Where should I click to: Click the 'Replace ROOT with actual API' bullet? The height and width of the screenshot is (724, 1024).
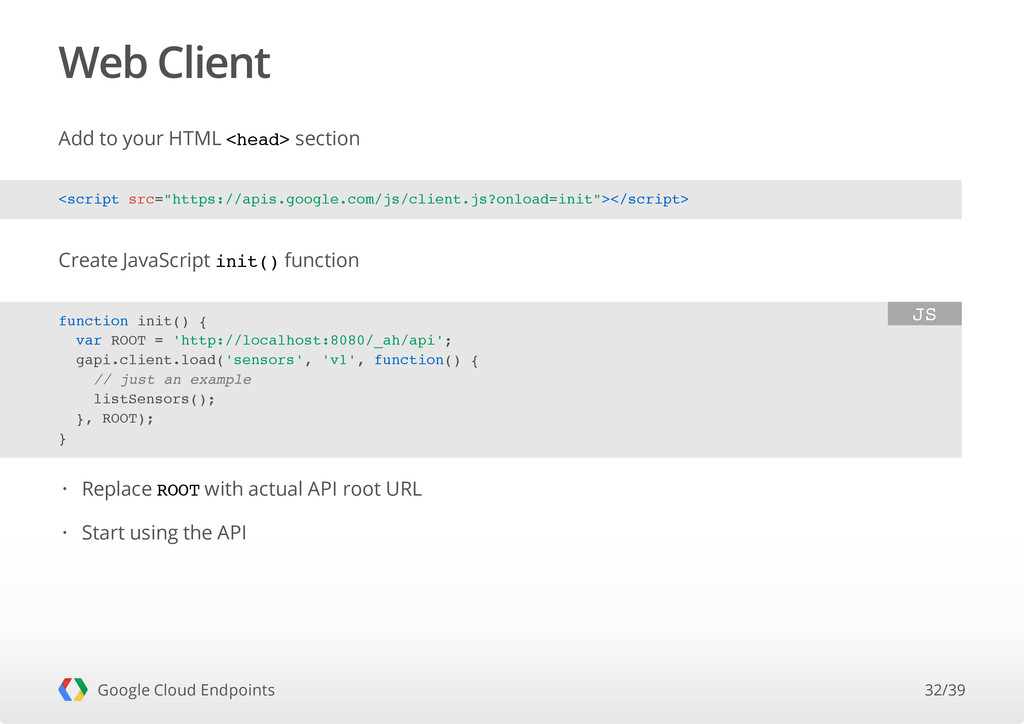pyautogui.click(x=251, y=489)
